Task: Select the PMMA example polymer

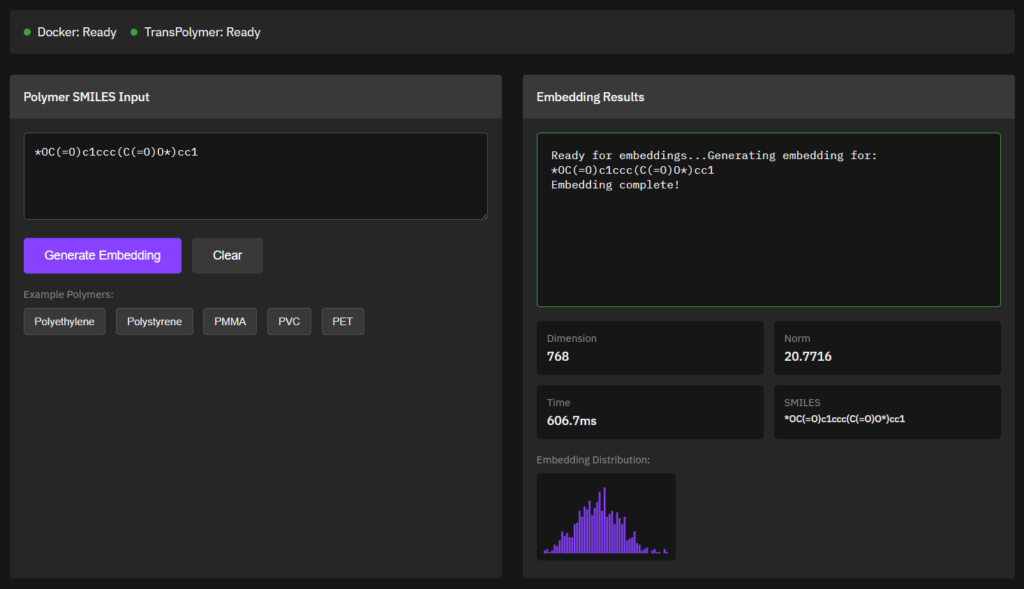Action: (x=230, y=322)
